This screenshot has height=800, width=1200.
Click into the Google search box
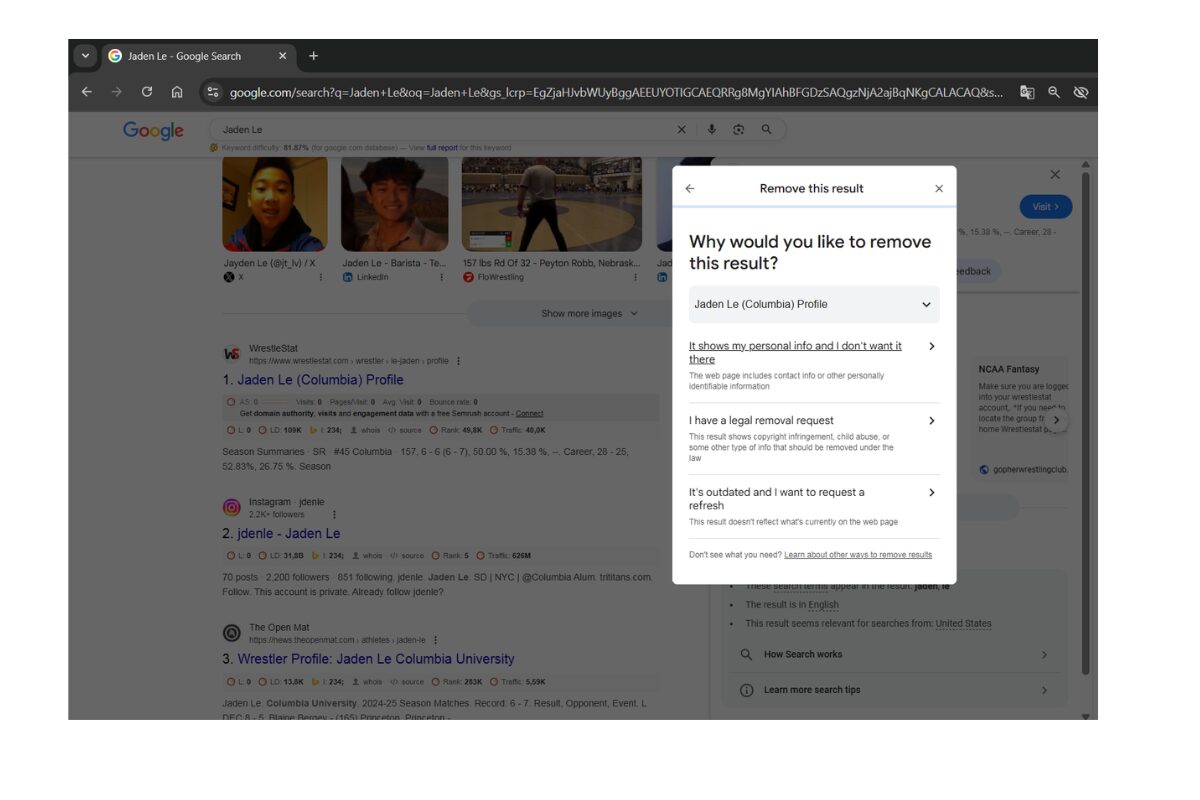[445, 129]
